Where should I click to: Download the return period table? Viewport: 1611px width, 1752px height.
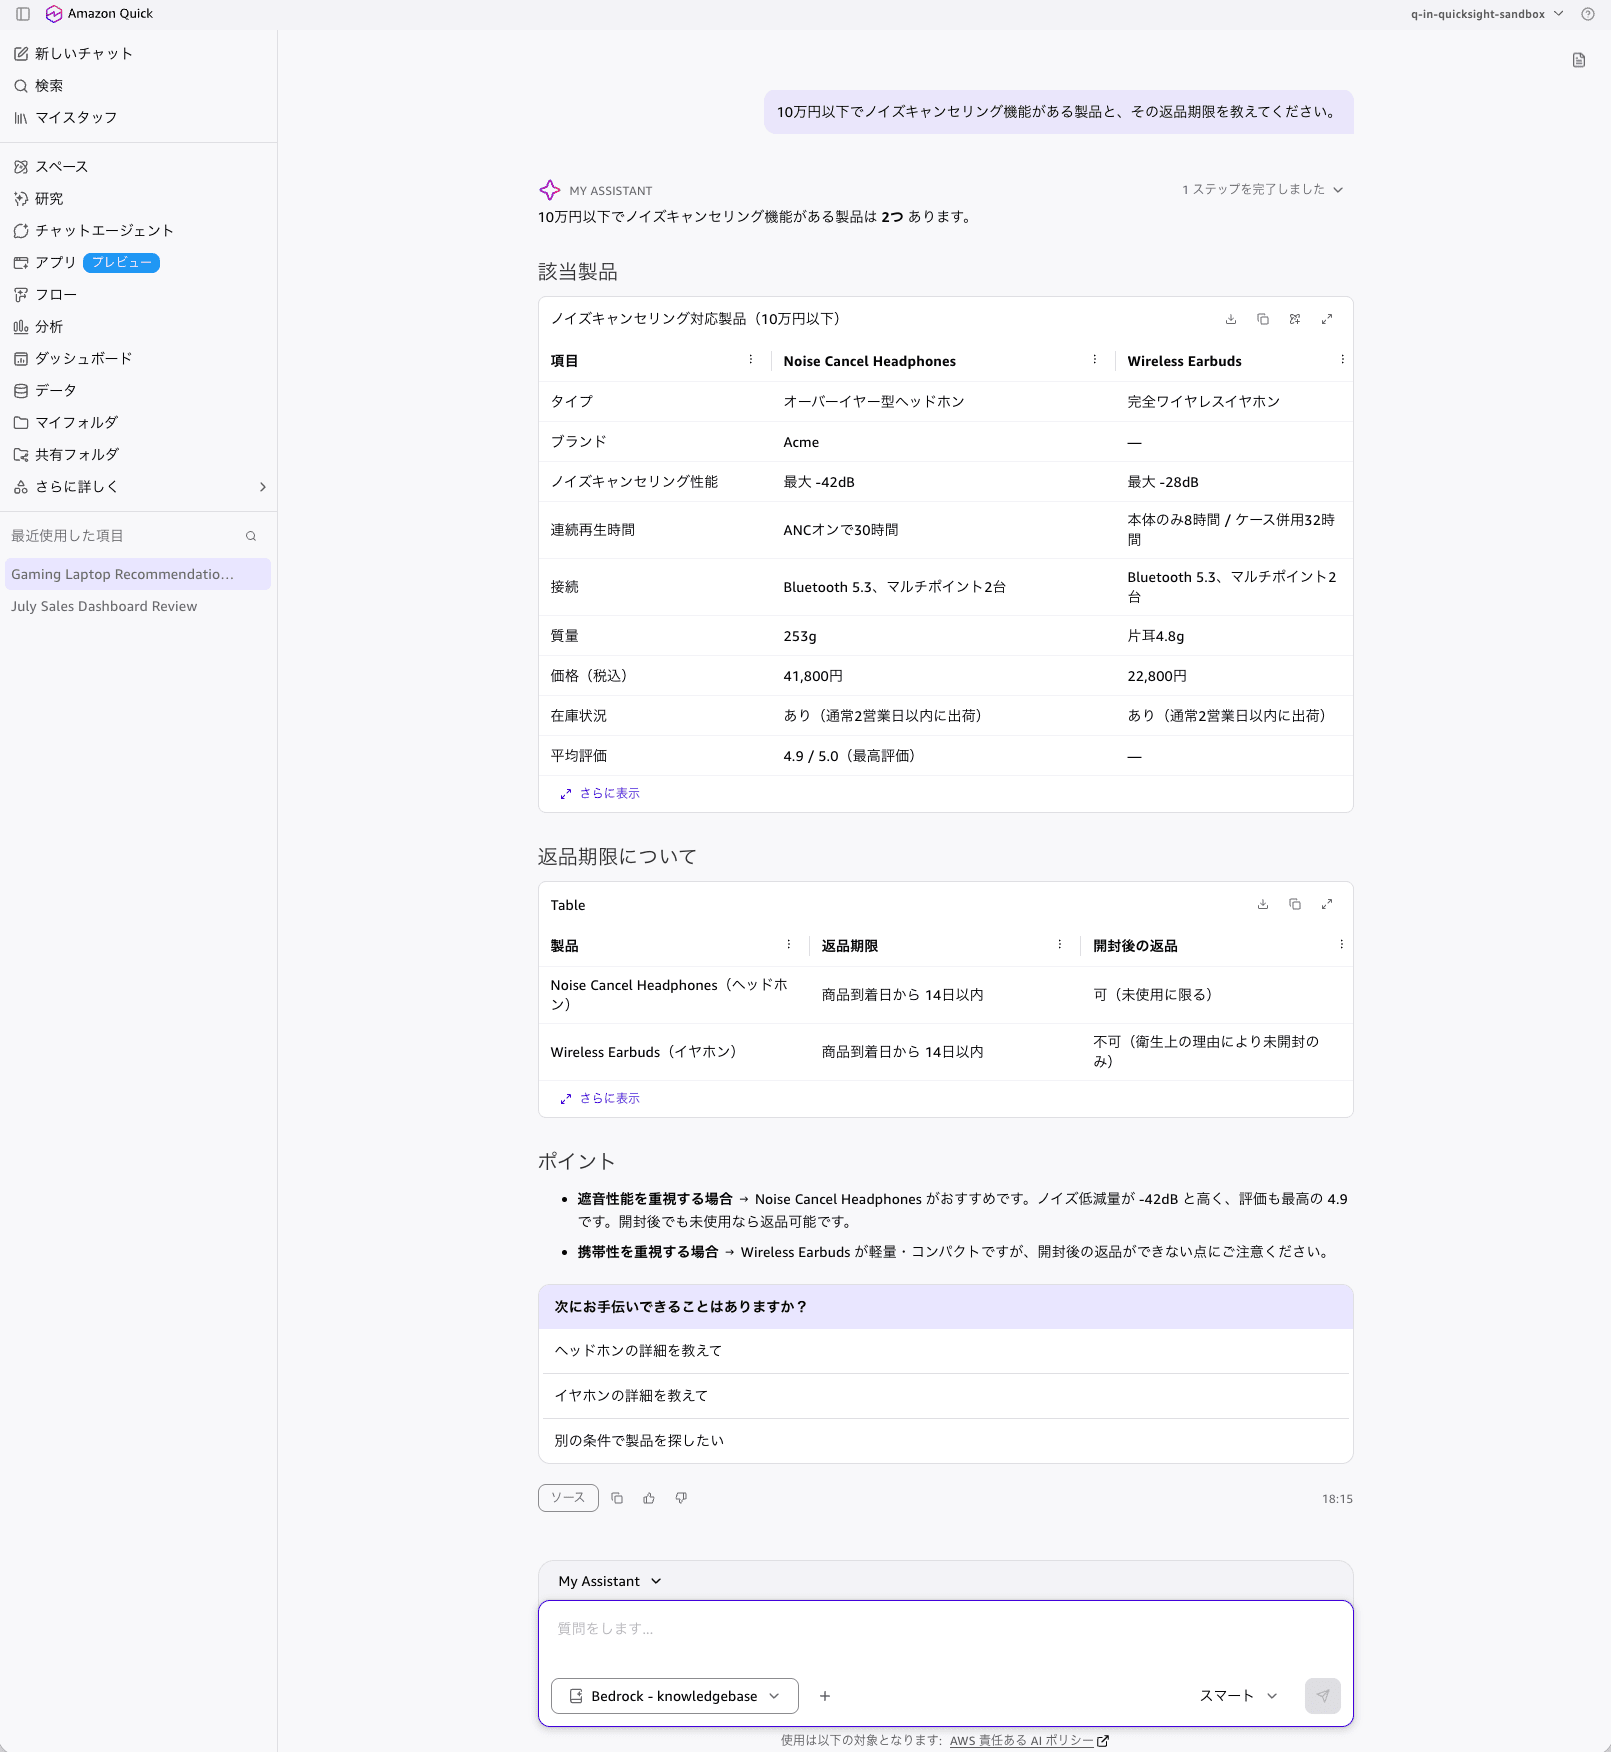pos(1263,904)
